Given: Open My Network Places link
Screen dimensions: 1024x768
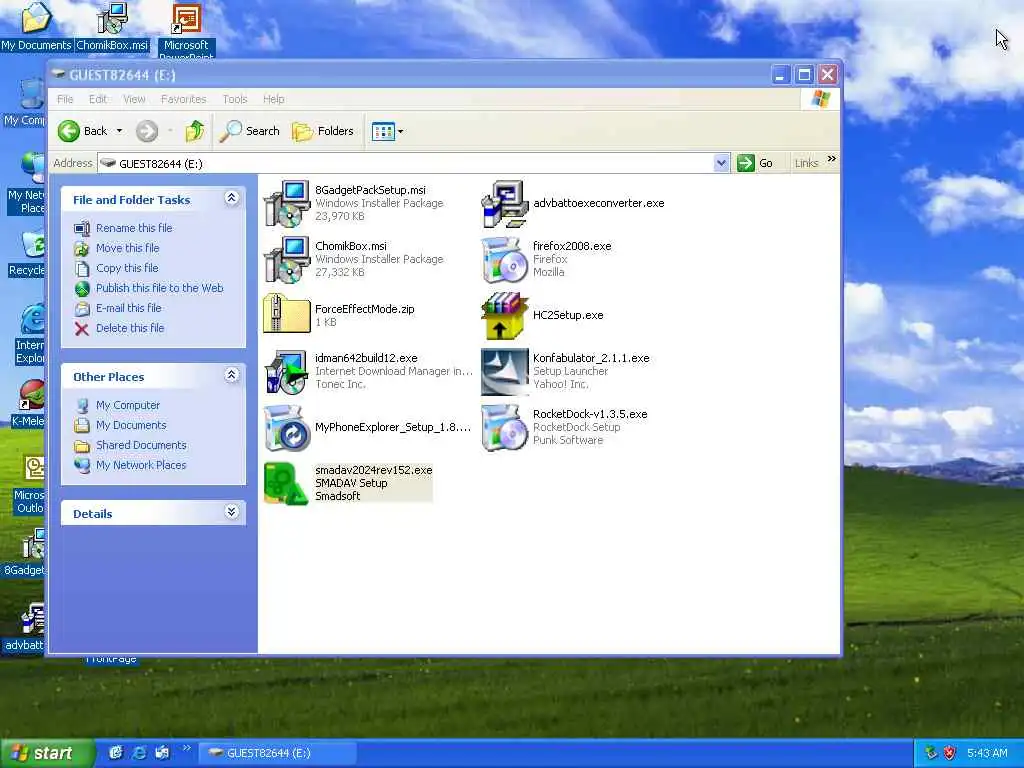Looking at the screenshot, I should click(x=140, y=466).
